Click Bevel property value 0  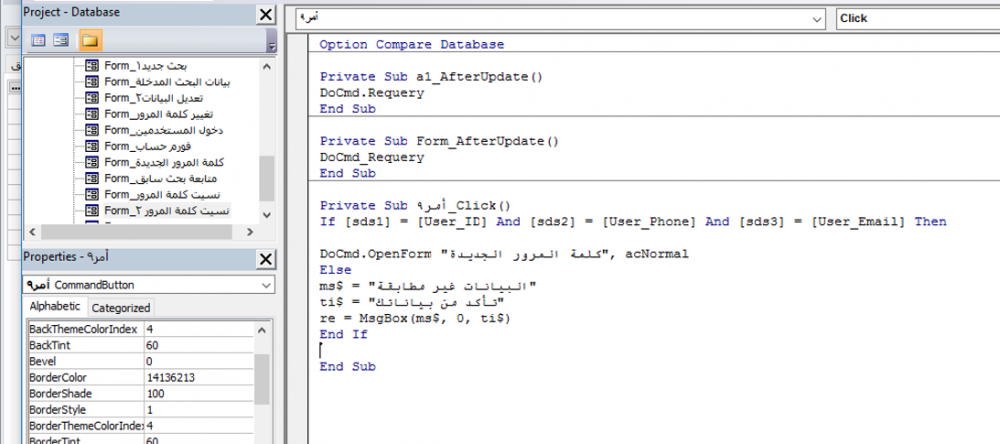pos(199,361)
